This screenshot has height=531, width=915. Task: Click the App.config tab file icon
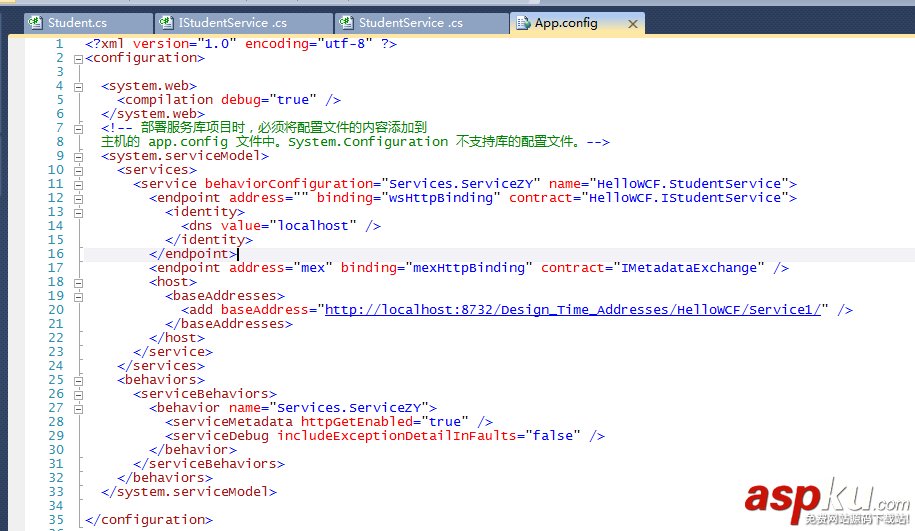(523, 22)
